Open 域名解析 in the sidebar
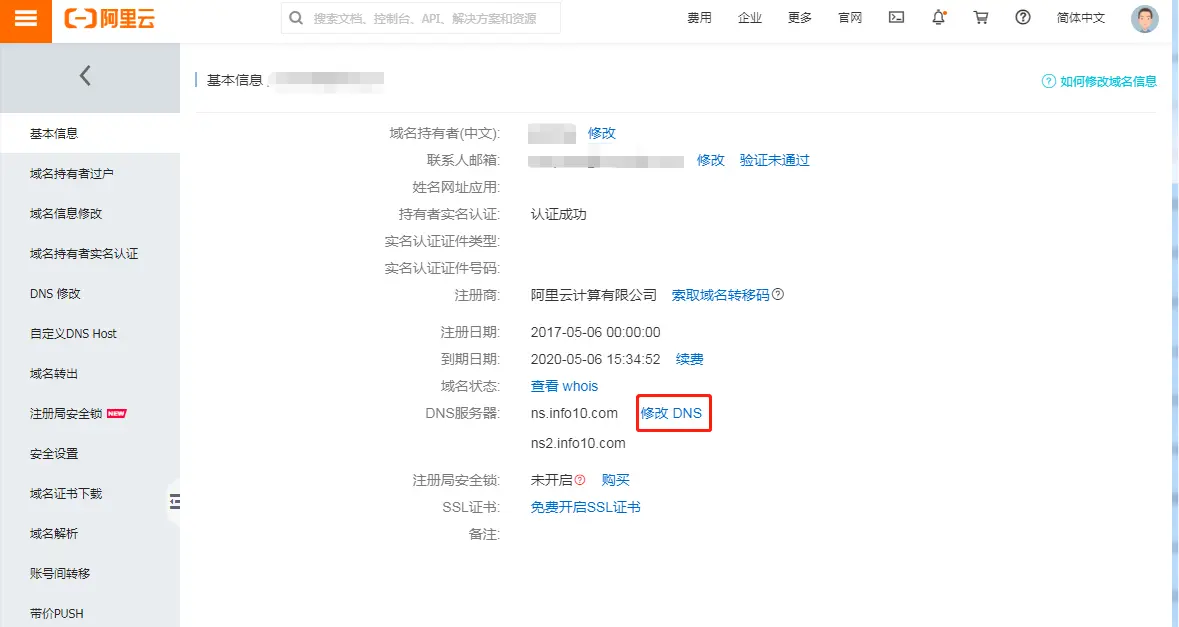1179x627 pixels. pos(54,534)
